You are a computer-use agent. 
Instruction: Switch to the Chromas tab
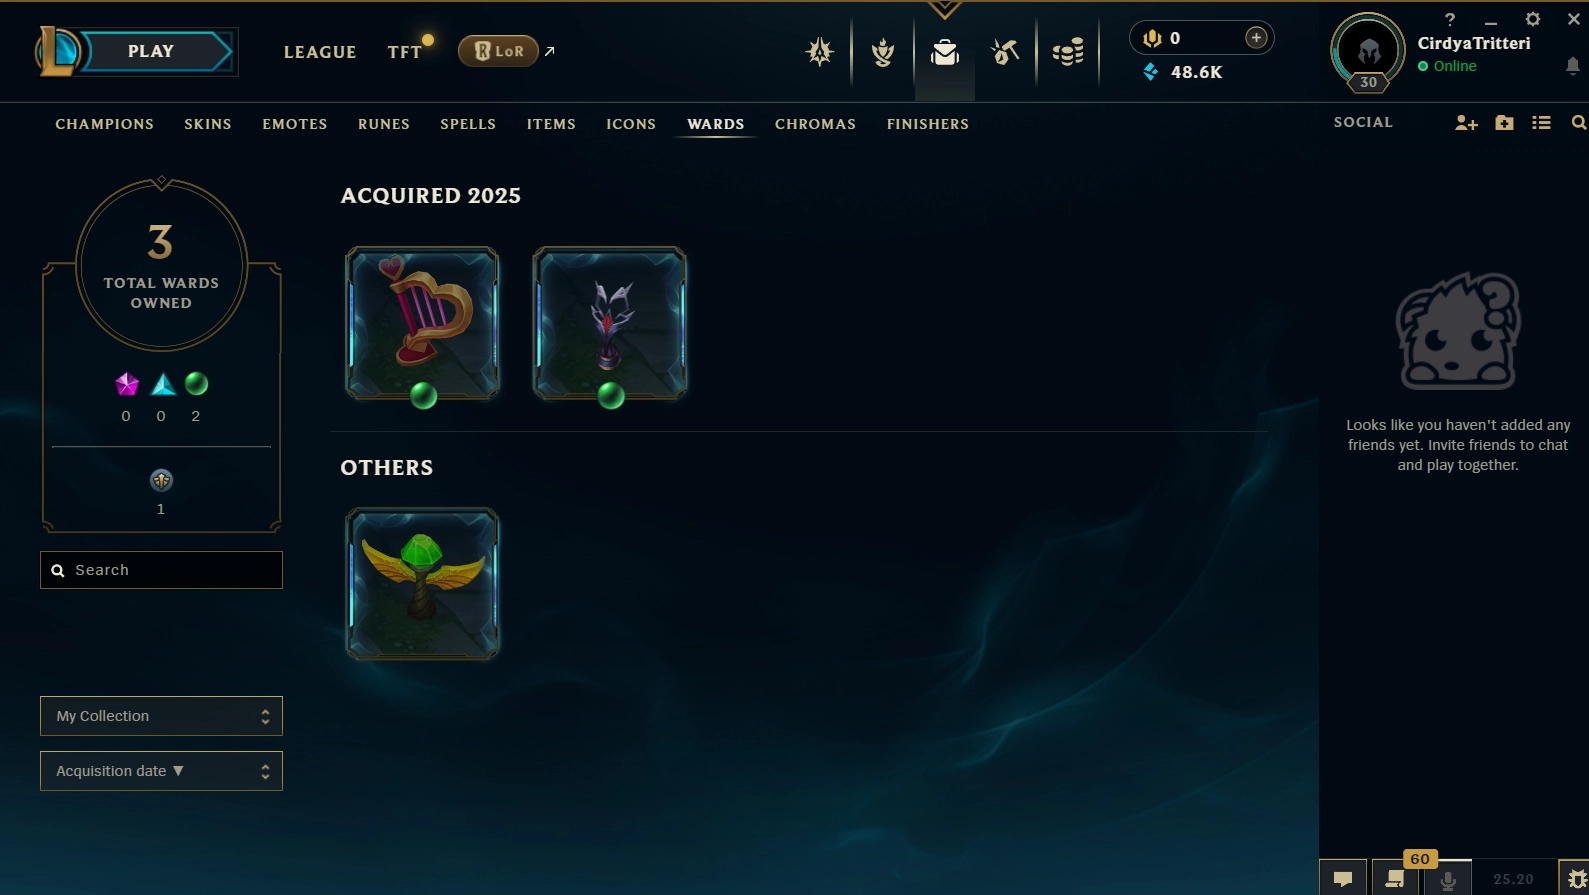[815, 124]
